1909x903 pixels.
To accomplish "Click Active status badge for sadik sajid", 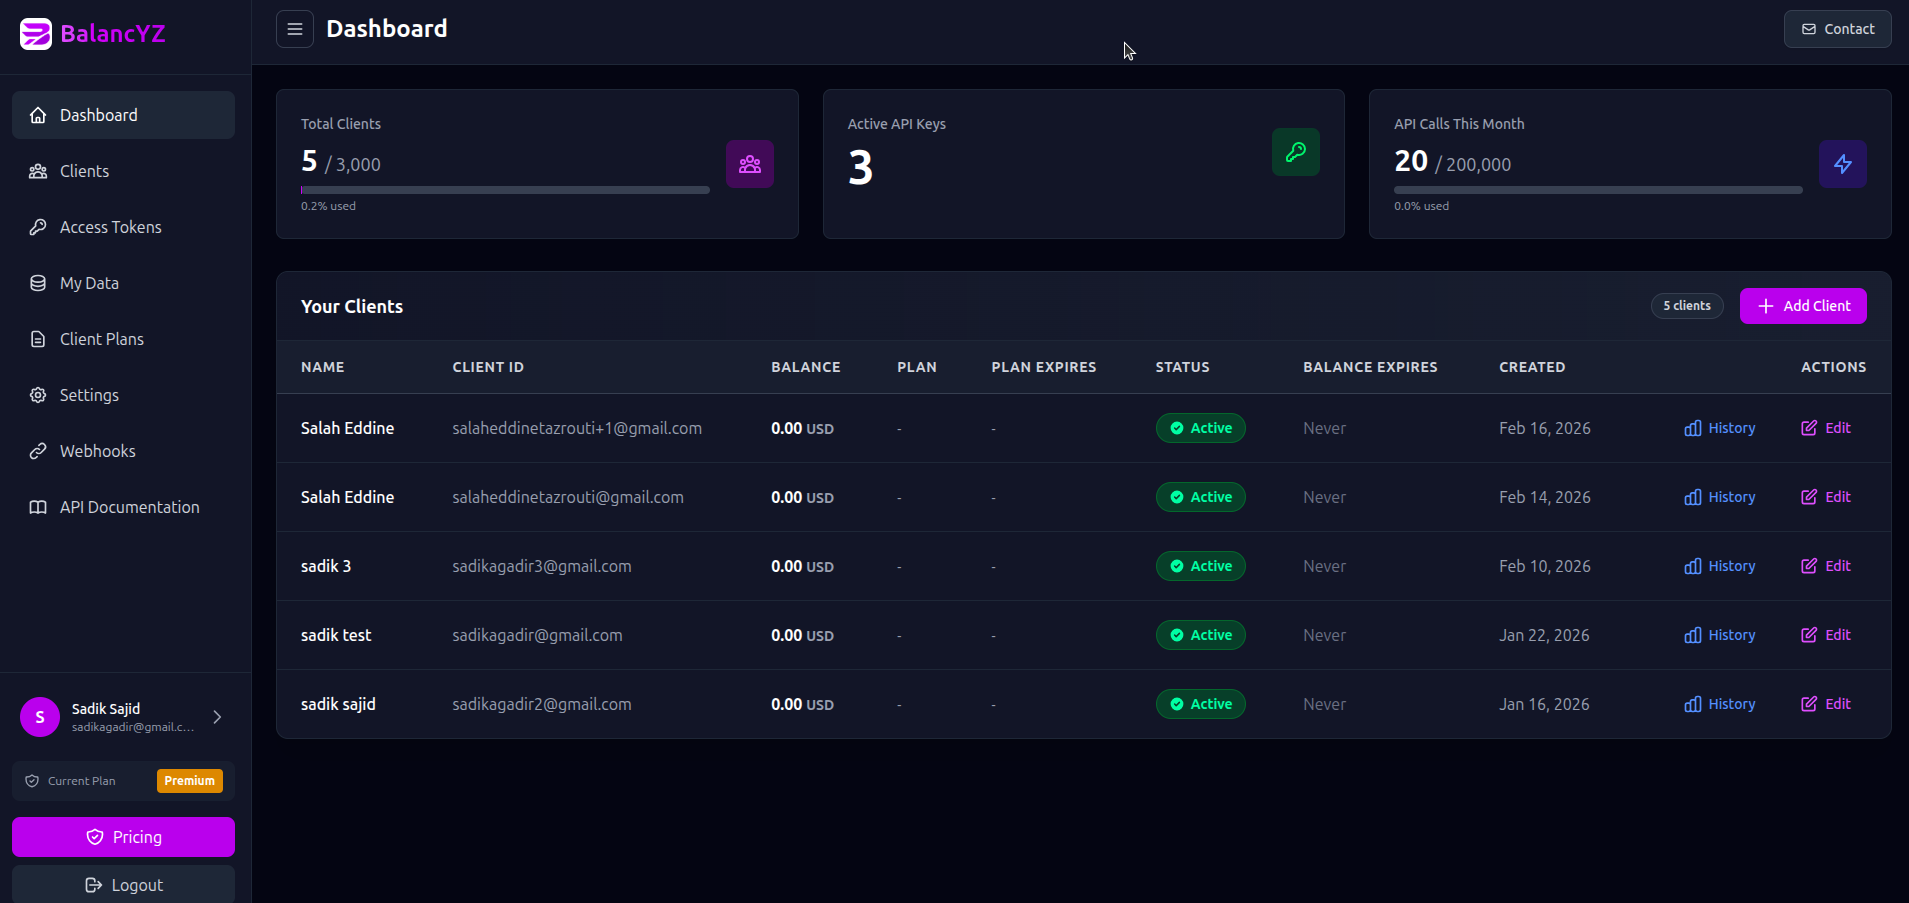I will pos(1201,704).
